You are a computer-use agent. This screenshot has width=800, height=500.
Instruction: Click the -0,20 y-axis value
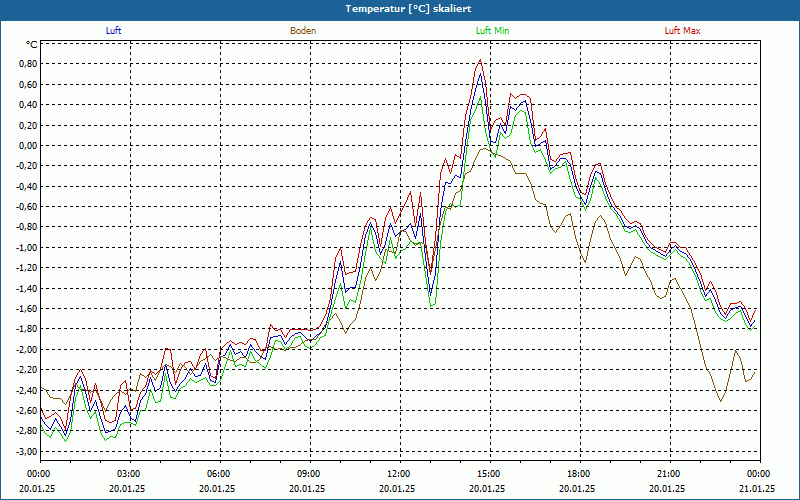28,166
